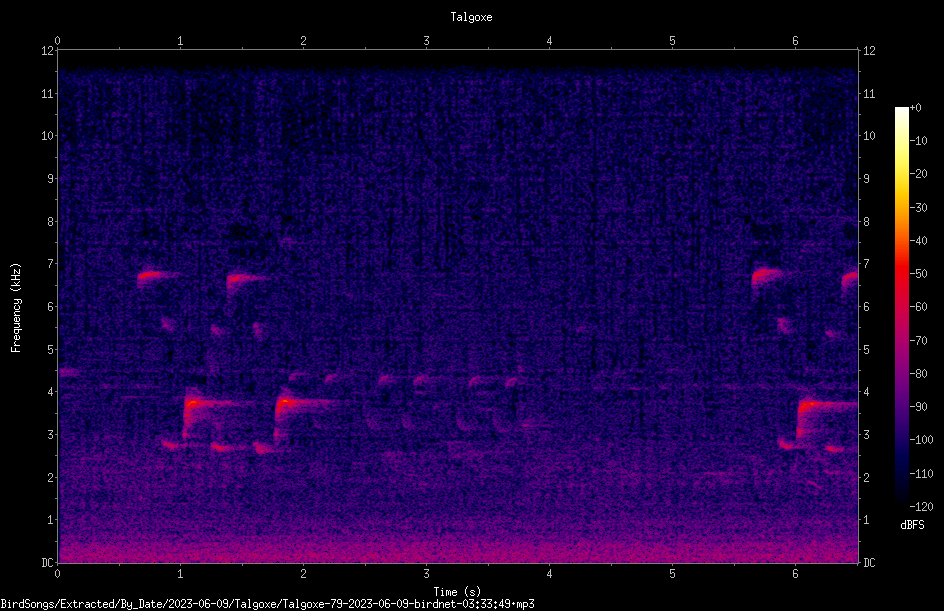944x611 pixels.
Task: Click "3" on the top time axis
Action: click(426, 41)
